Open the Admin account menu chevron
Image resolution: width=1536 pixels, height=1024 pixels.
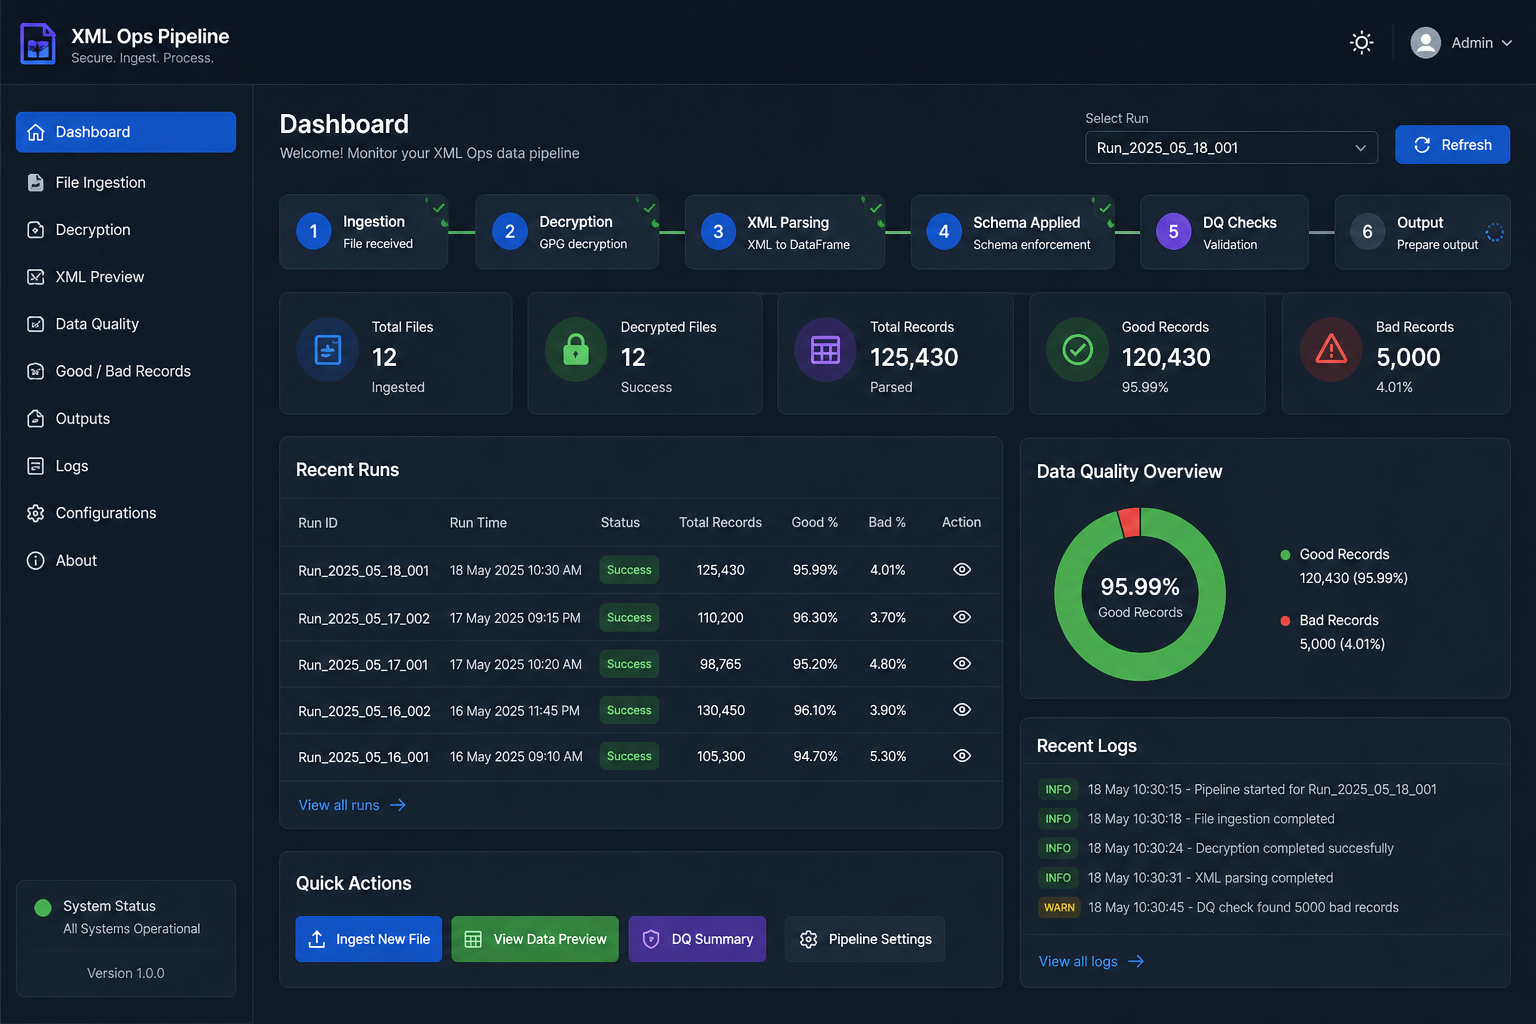coord(1506,43)
